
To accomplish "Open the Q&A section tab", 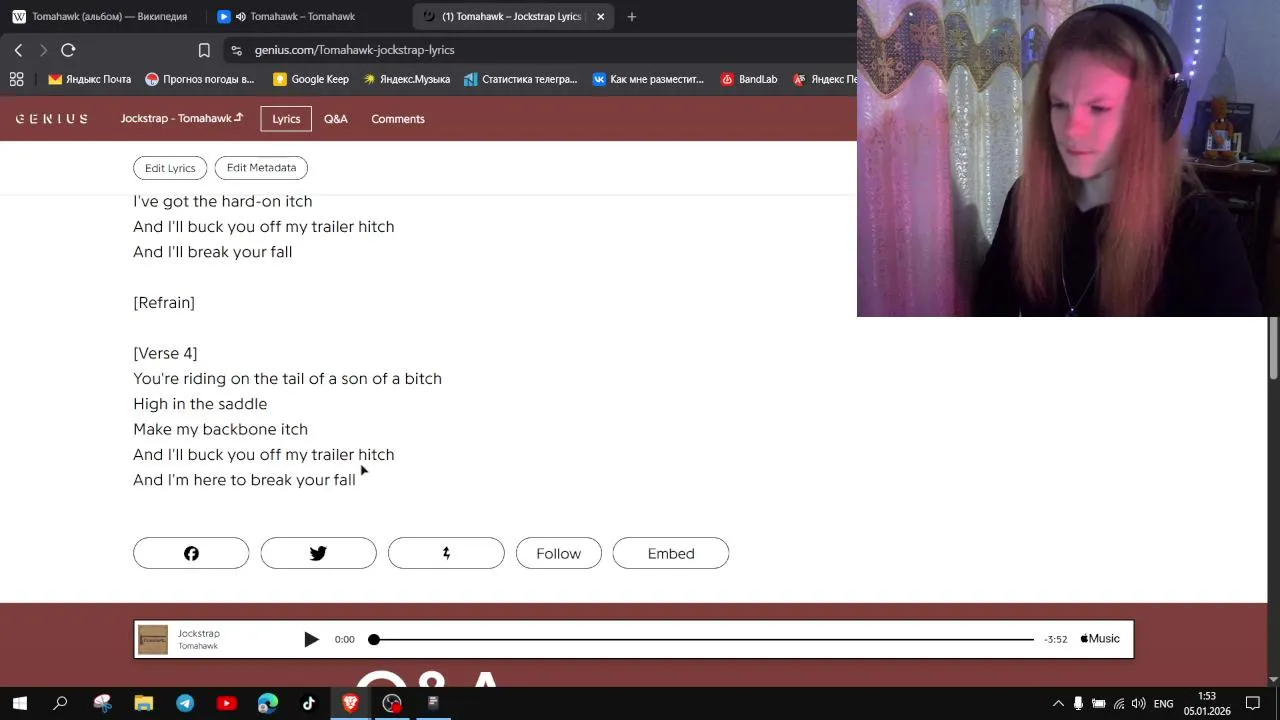I will tap(336, 119).
